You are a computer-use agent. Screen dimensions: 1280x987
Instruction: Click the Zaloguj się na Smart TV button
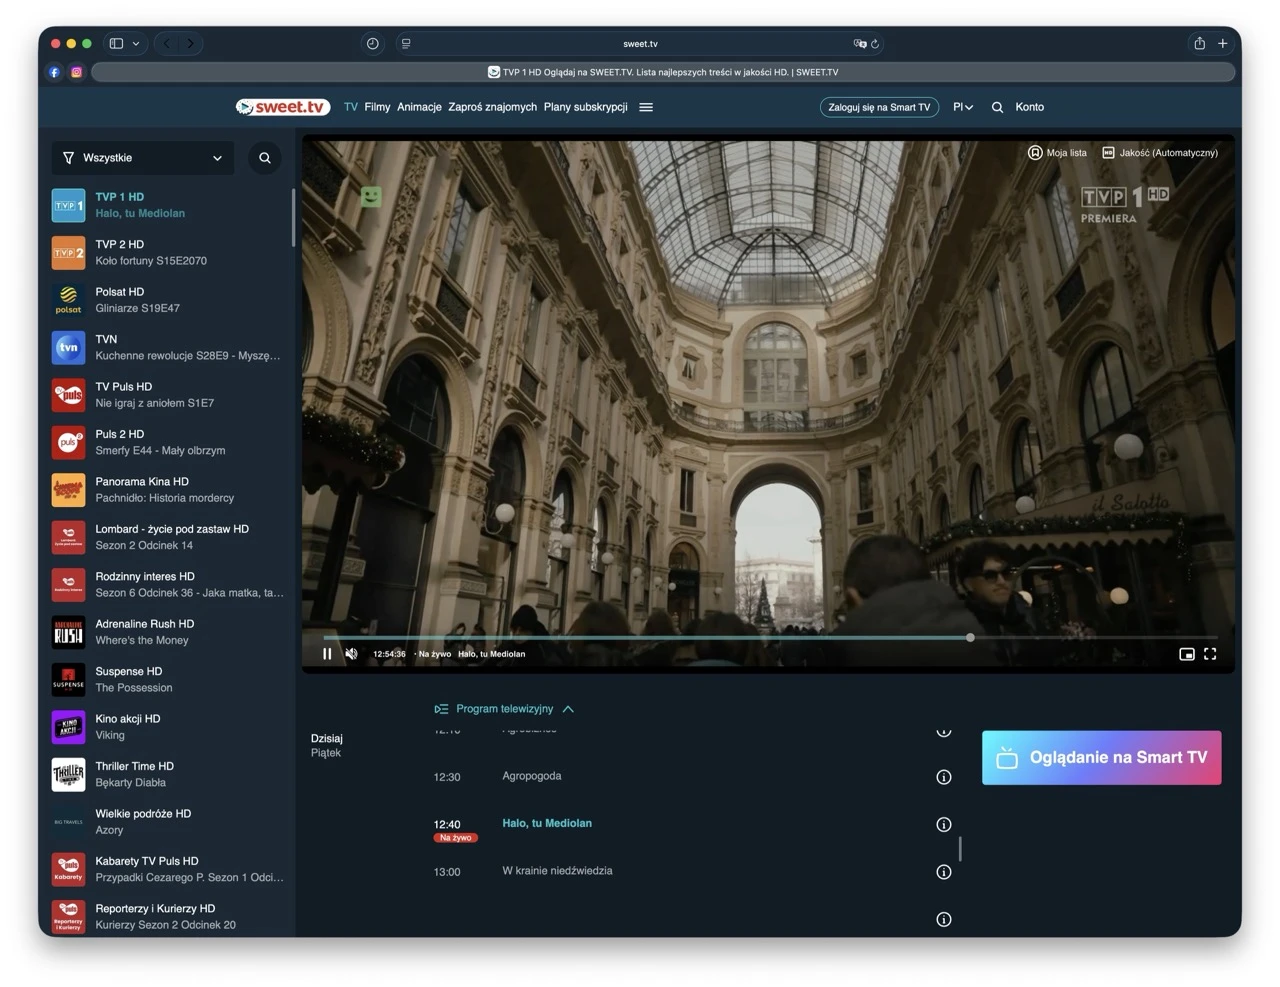tap(879, 107)
